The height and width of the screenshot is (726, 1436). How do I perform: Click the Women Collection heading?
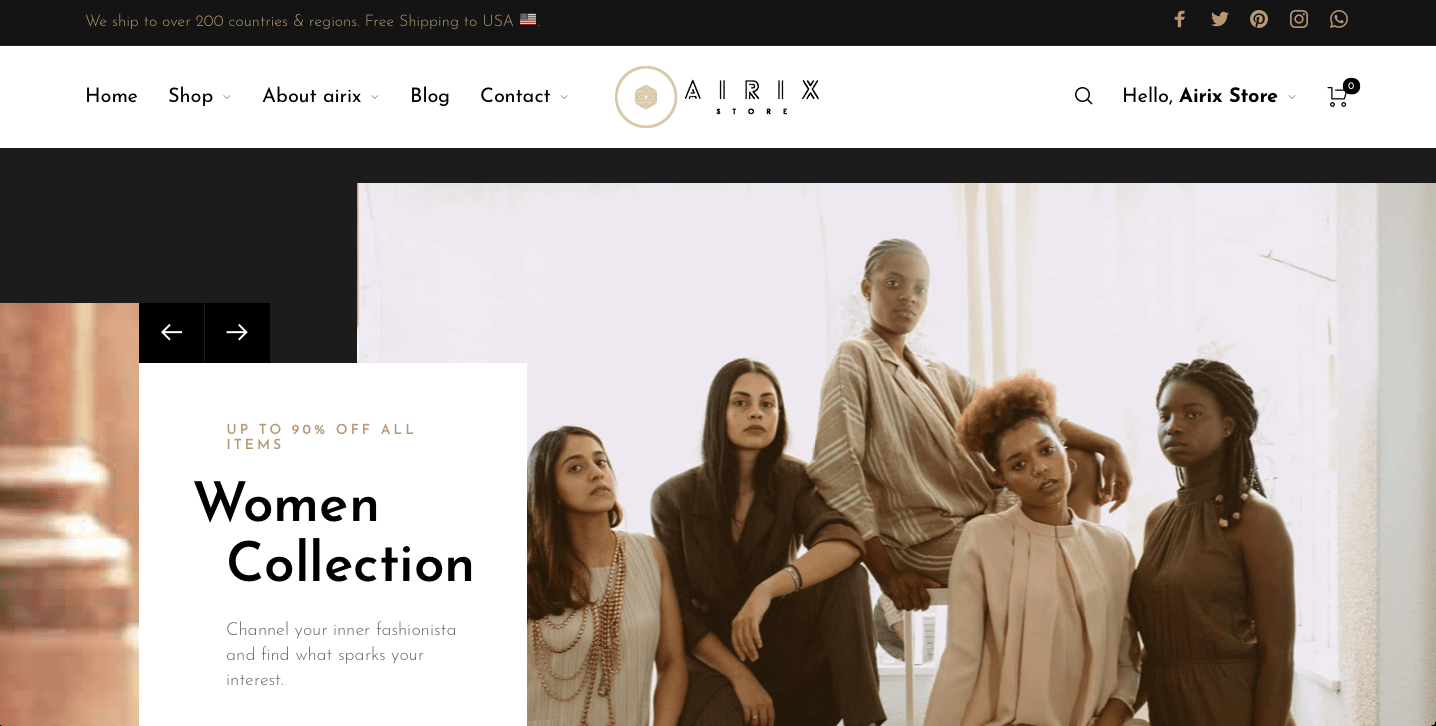point(334,533)
